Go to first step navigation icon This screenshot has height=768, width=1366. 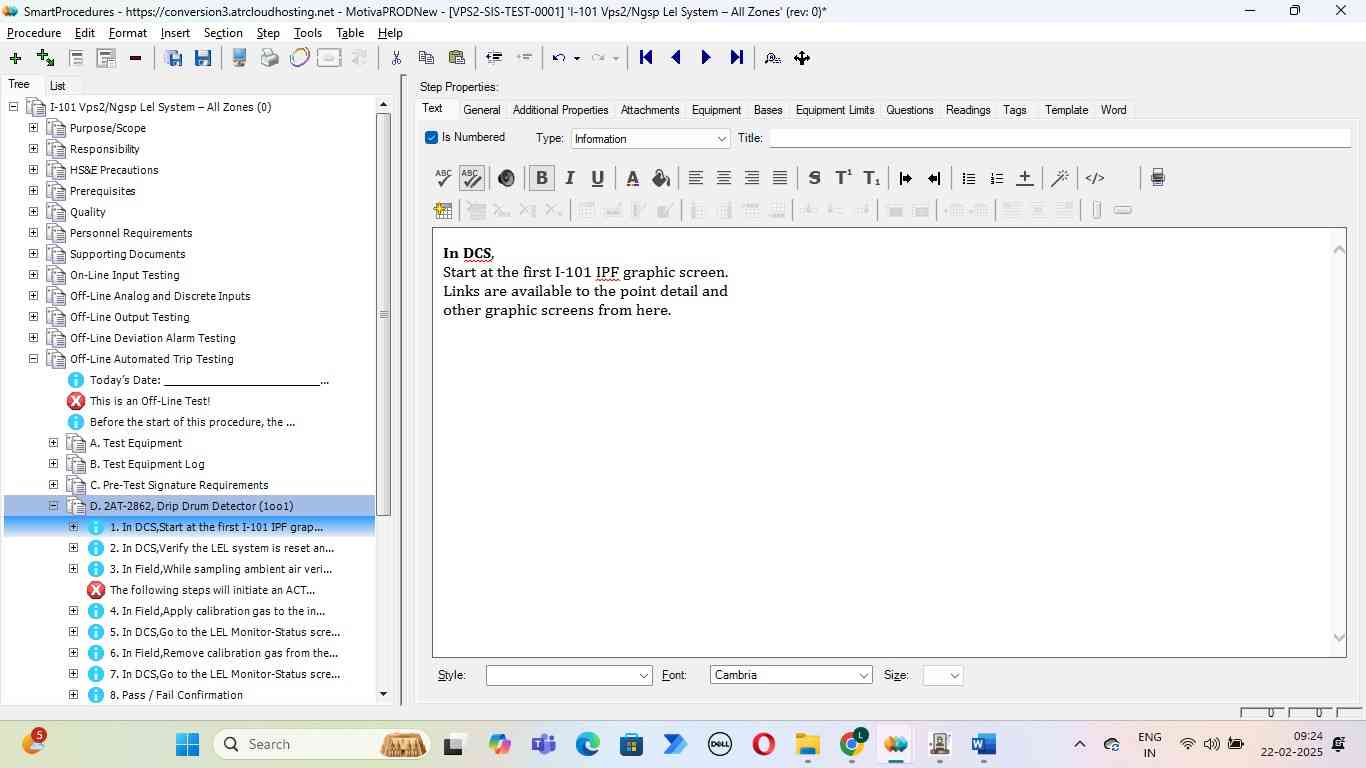(x=646, y=58)
